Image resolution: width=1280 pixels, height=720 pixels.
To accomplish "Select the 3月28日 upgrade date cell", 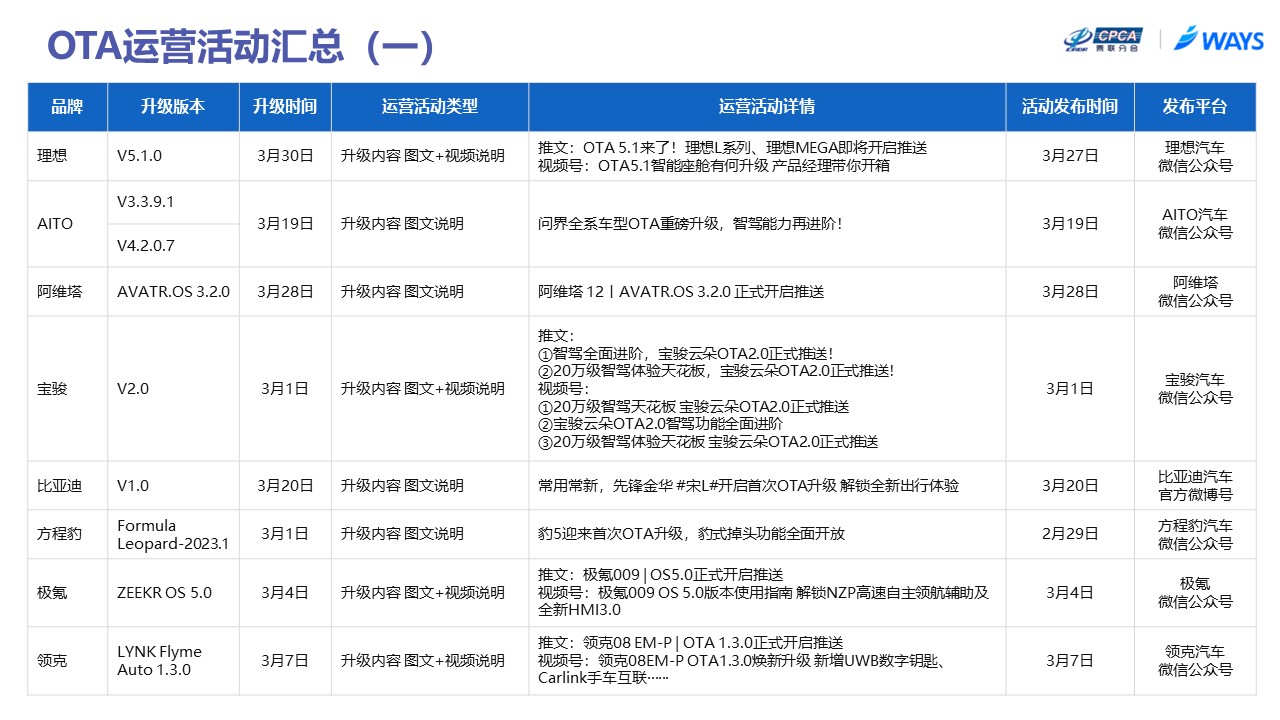I will pos(285,292).
